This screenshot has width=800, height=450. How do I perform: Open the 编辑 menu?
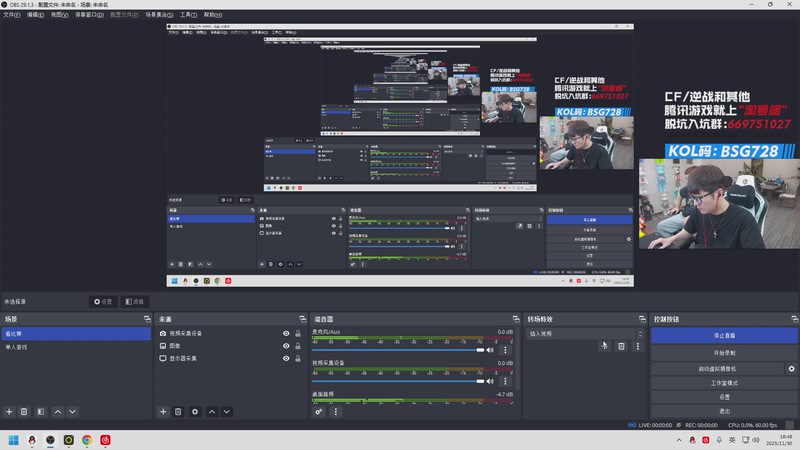point(35,15)
